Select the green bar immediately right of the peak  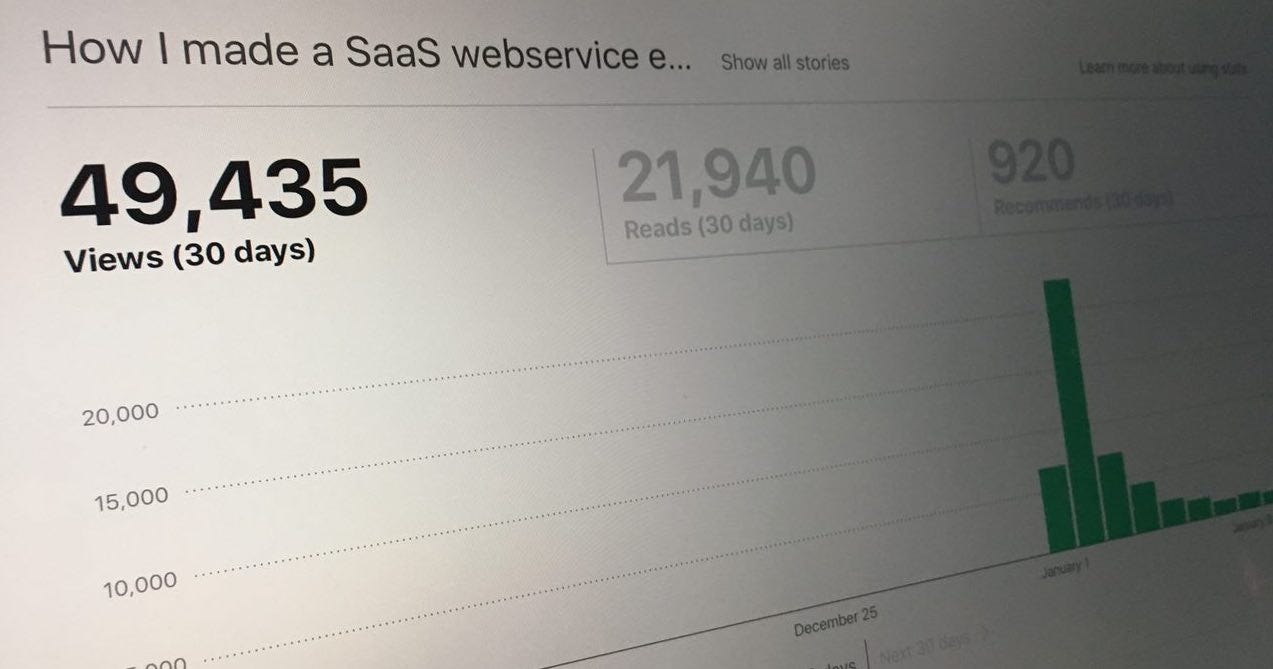tap(1114, 496)
